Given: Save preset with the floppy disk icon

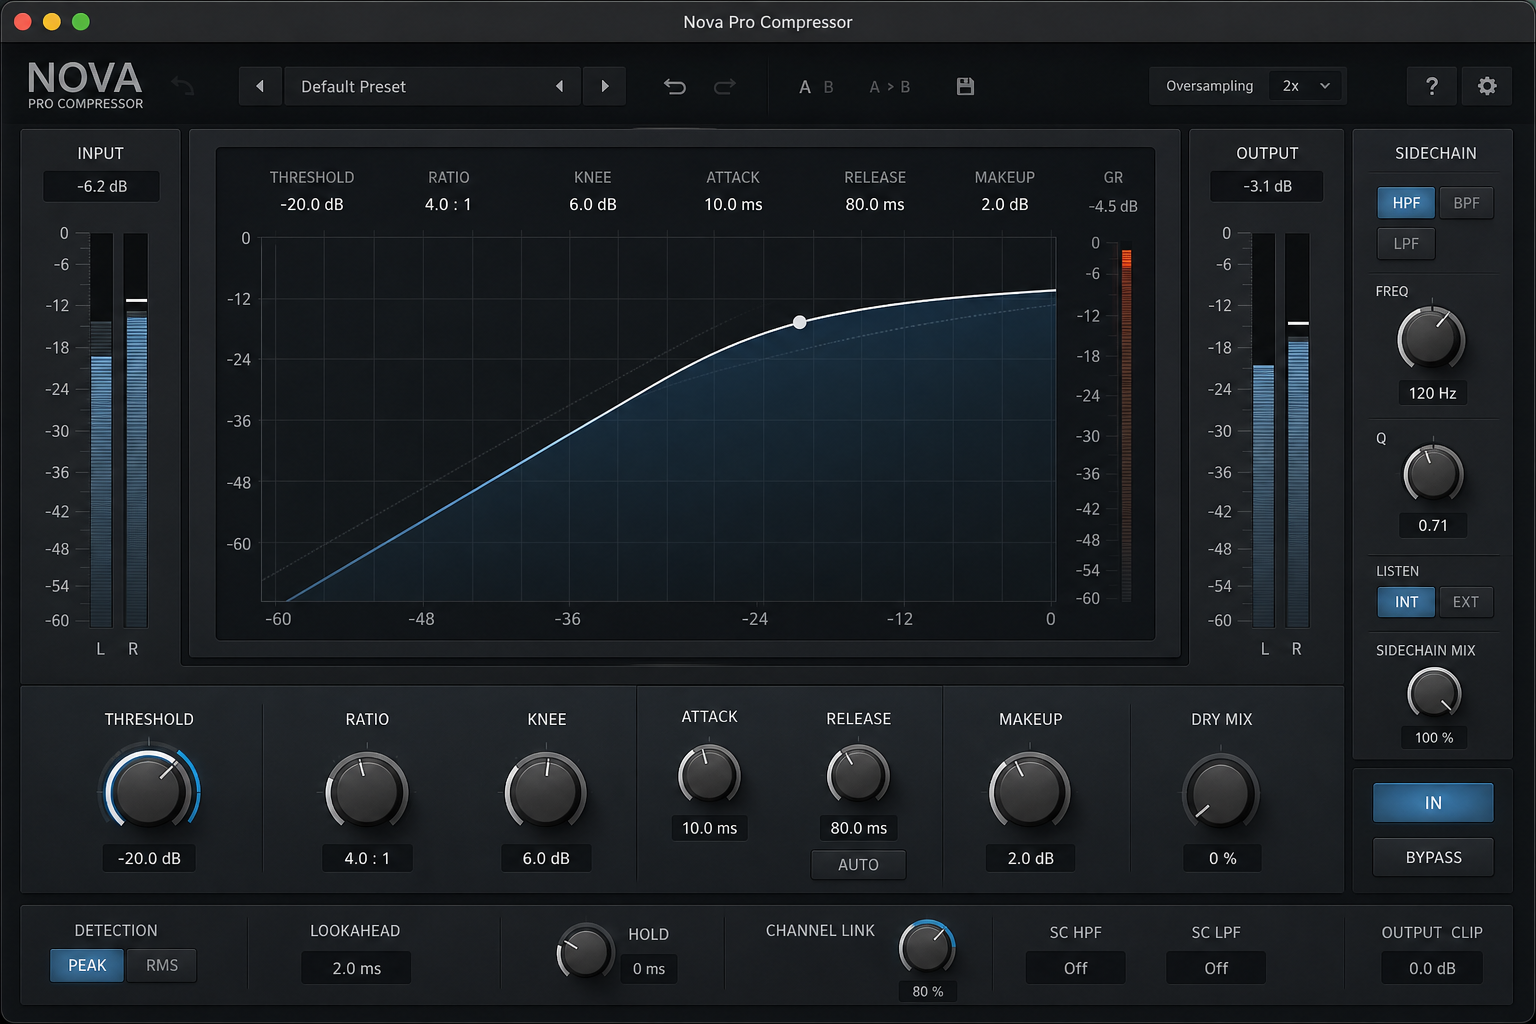Looking at the screenshot, I should (965, 87).
